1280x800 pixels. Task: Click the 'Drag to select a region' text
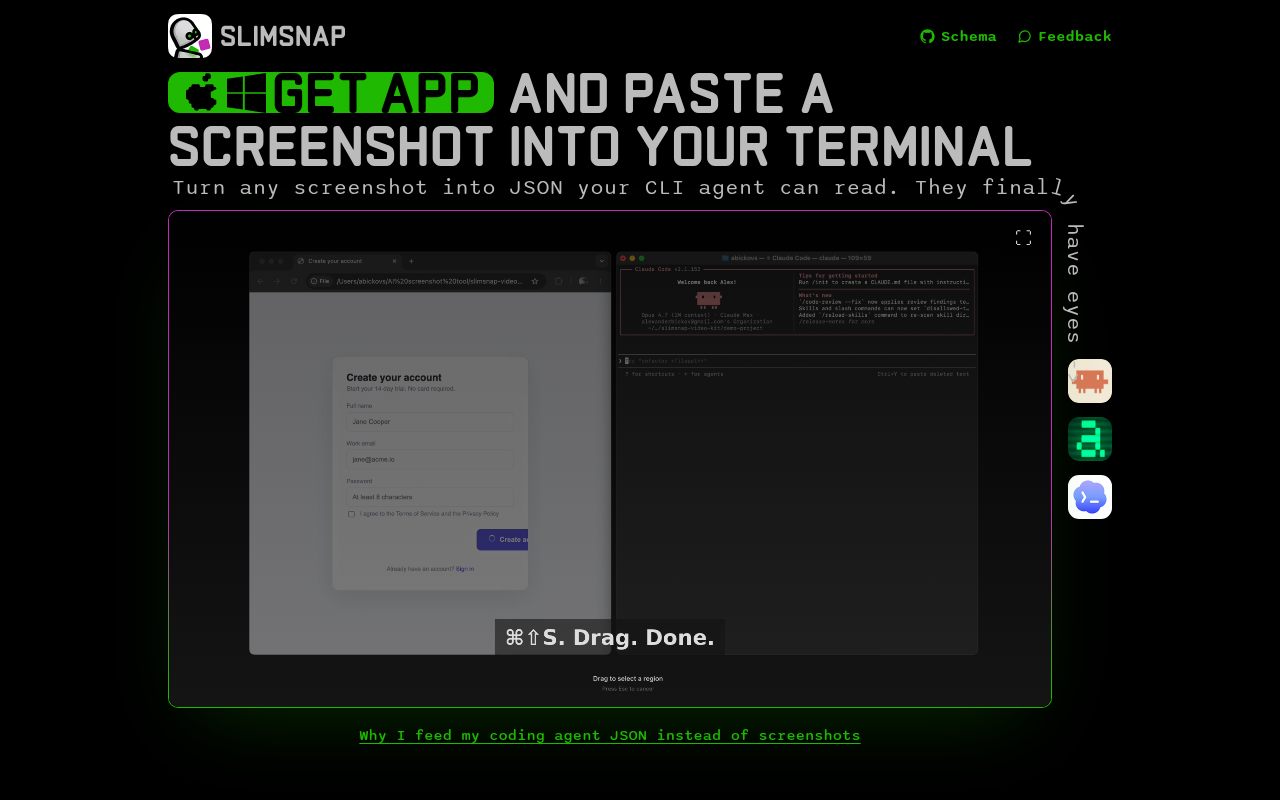tap(628, 678)
